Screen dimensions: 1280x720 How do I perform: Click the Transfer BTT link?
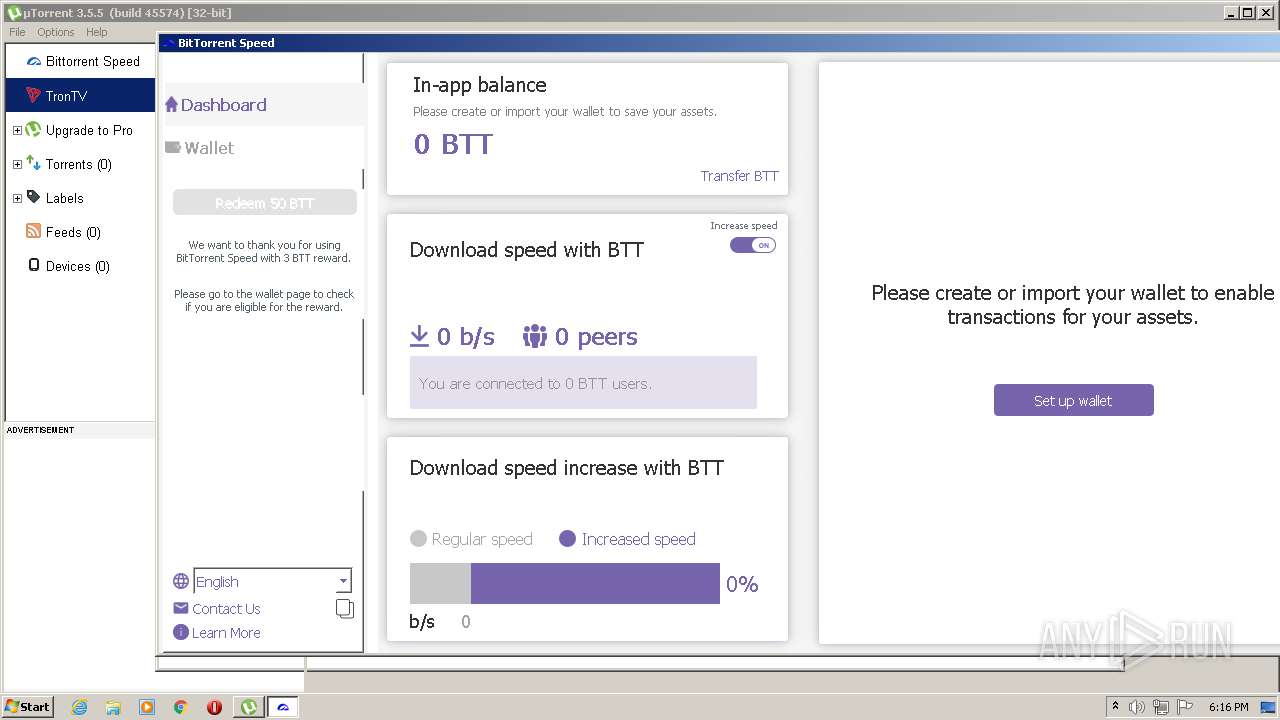[x=739, y=176]
